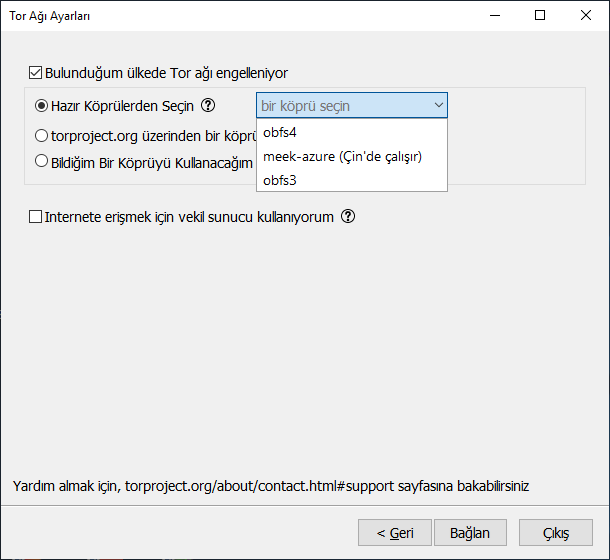Minimize the Tor Ağı Ayarları window
Image resolution: width=610 pixels, height=560 pixels.
tap(494, 15)
